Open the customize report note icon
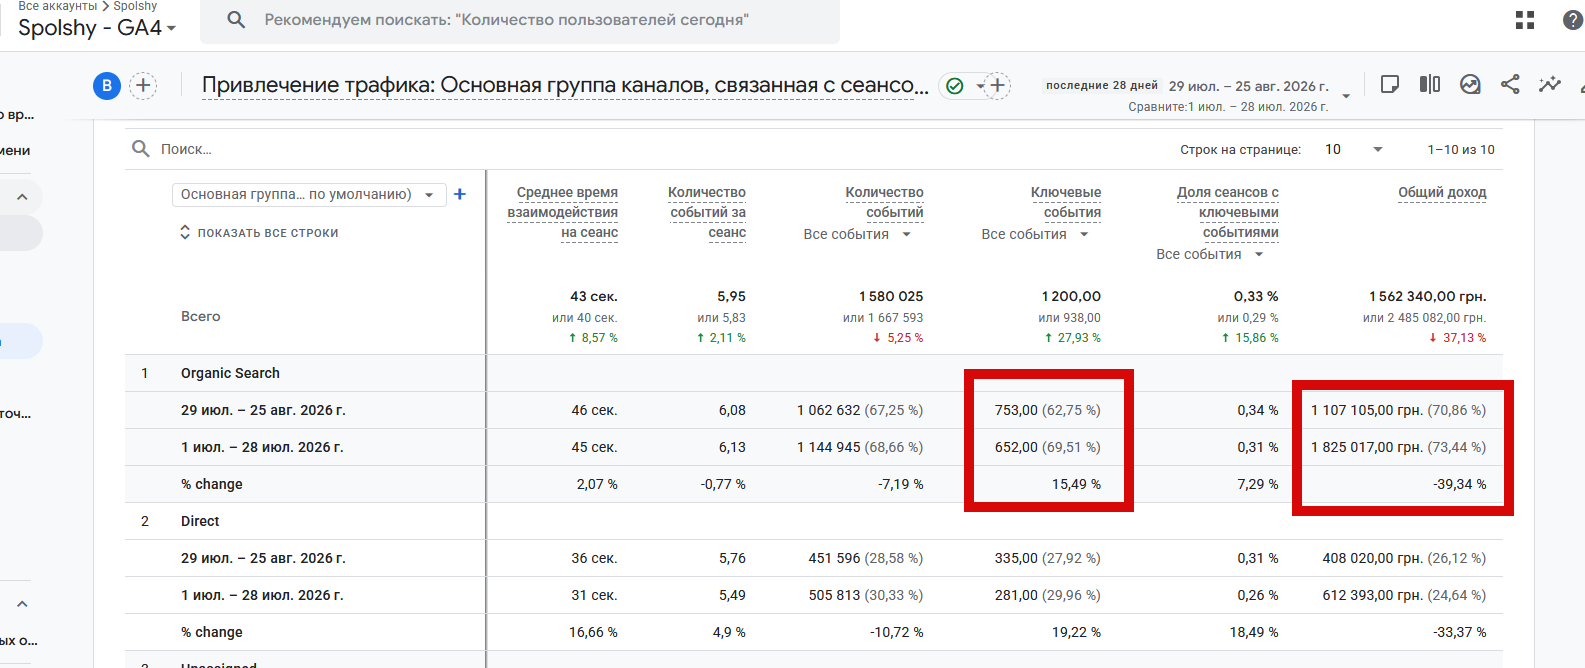The image size is (1585, 668). [x=1389, y=84]
